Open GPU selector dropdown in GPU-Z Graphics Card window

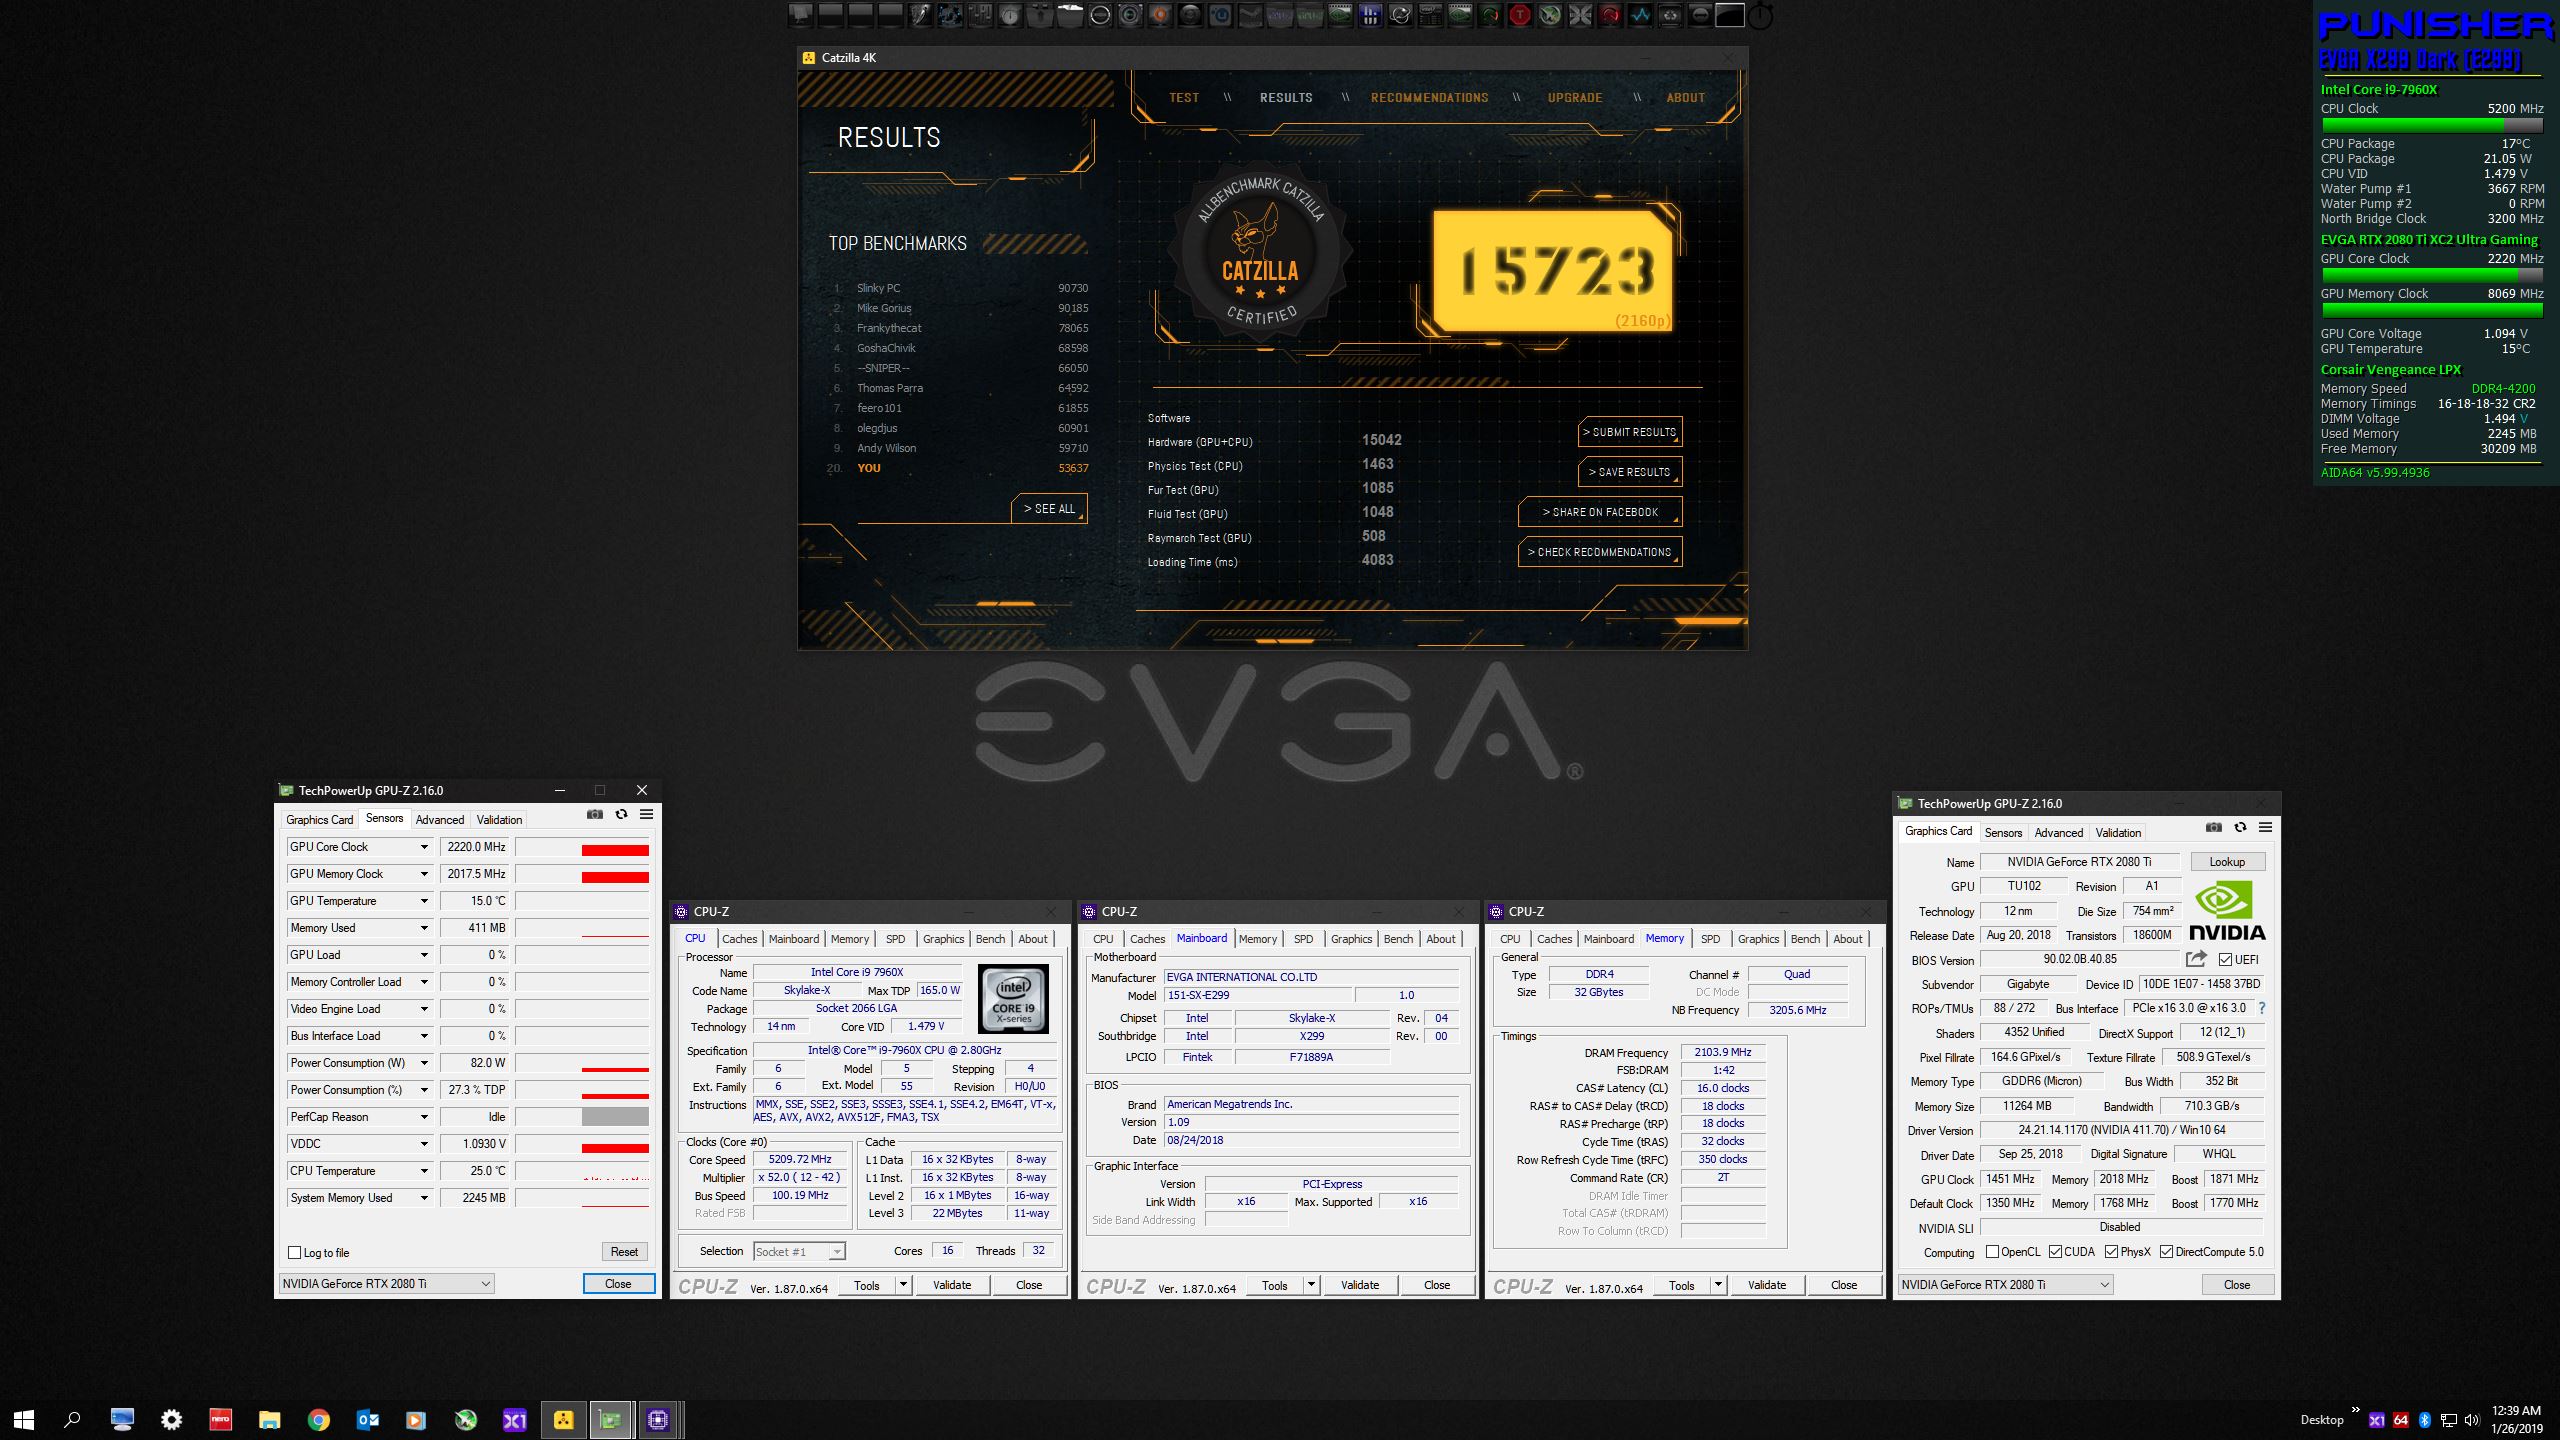[x=2005, y=1284]
